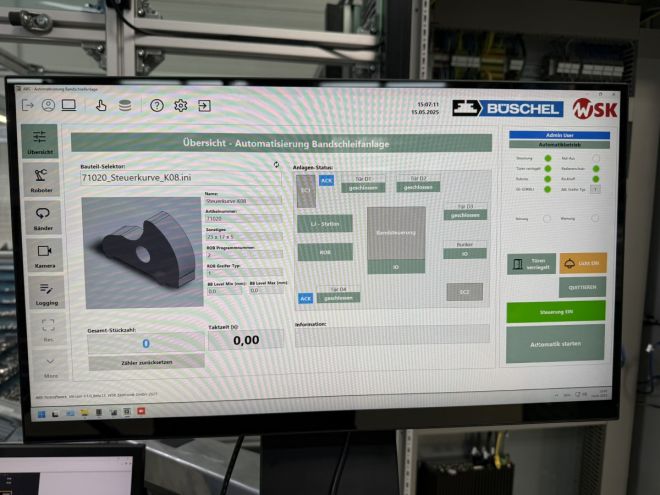The image size is (660, 495).
Task: Click the laptop screen icon in toolbar
Action: click(x=69, y=105)
